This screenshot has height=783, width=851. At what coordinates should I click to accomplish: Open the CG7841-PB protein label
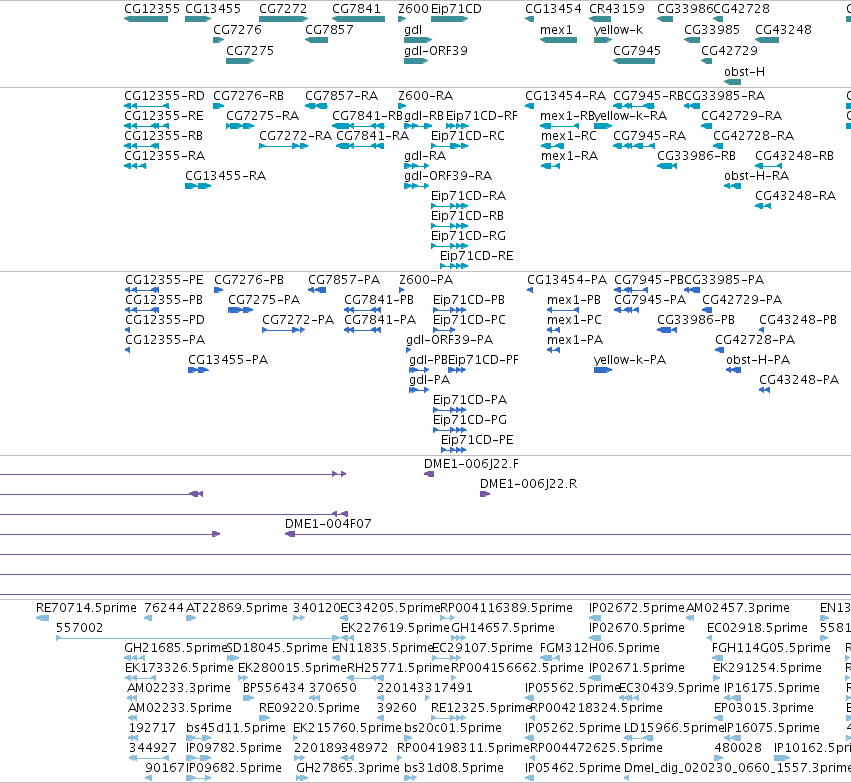pos(379,300)
